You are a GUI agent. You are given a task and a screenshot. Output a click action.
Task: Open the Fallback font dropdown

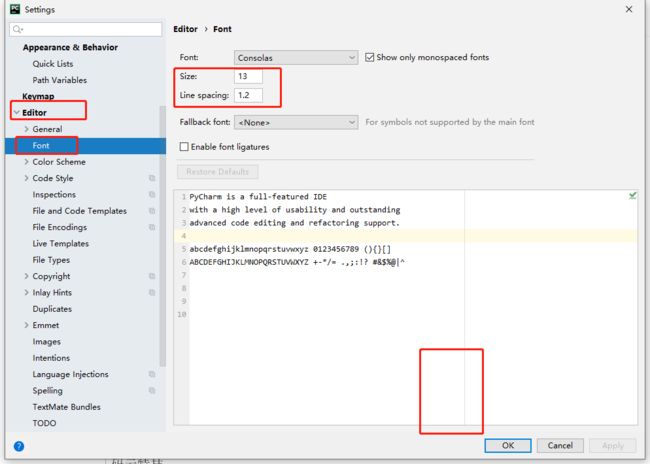pyautogui.click(x=296, y=122)
